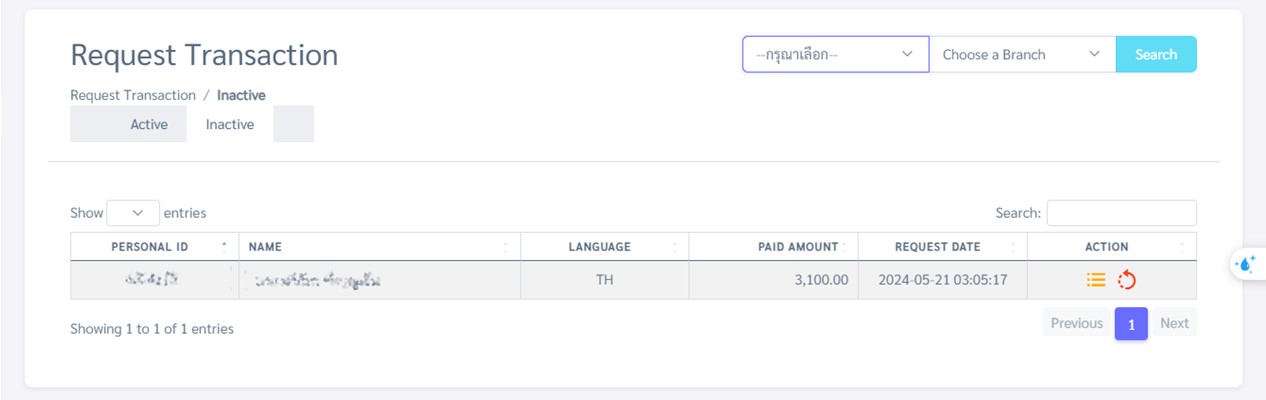
Task: Sort by Request Date column
Action: pos(937,247)
